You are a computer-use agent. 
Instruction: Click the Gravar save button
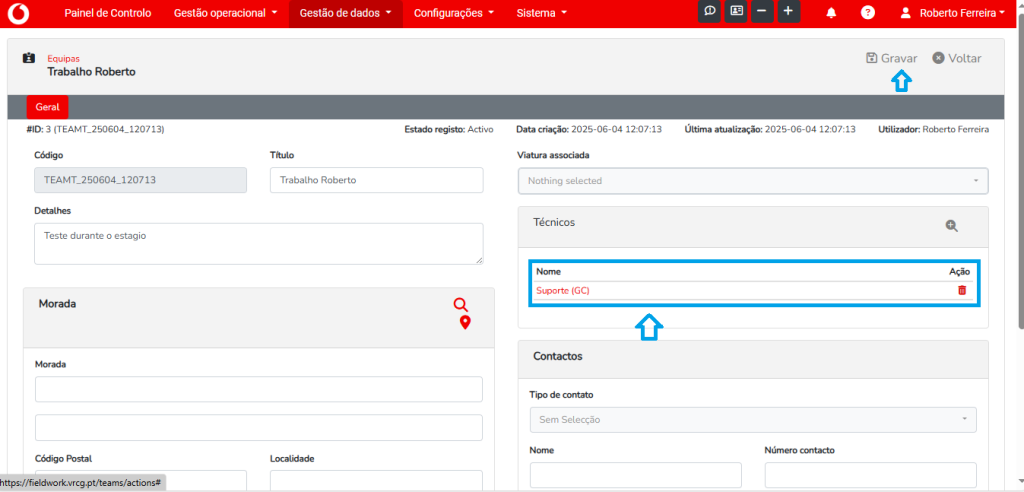click(x=891, y=58)
